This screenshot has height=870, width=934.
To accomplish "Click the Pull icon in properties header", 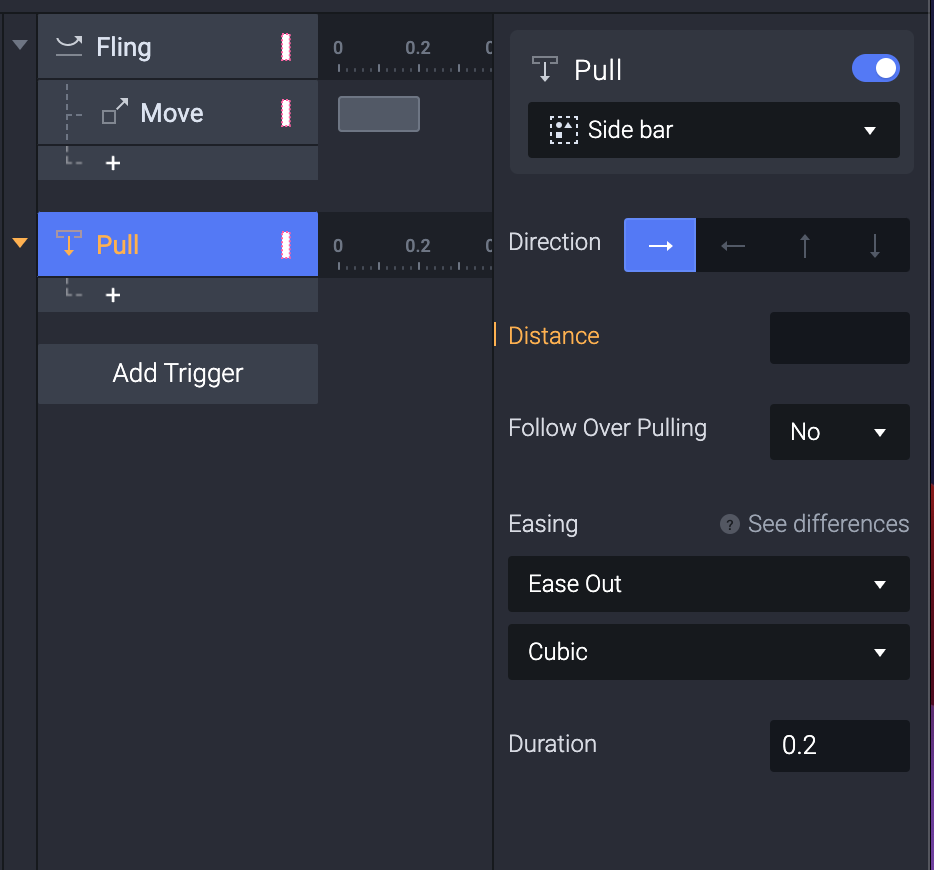I will [545, 70].
